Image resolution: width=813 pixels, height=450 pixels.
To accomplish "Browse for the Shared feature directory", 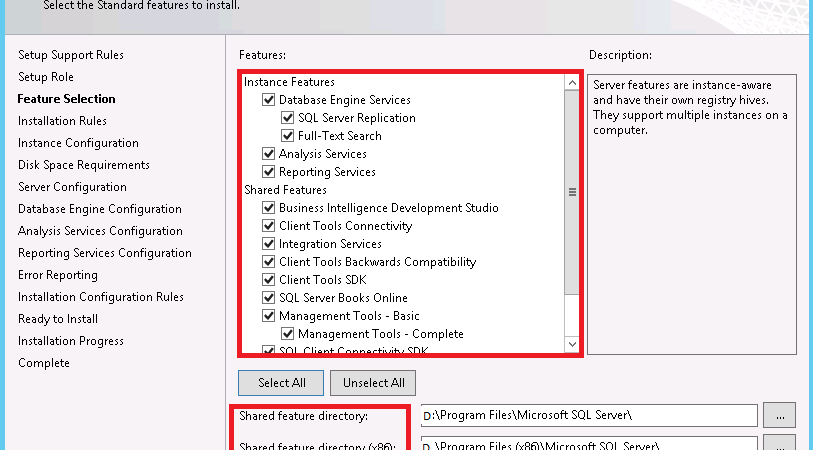I will [x=779, y=415].
